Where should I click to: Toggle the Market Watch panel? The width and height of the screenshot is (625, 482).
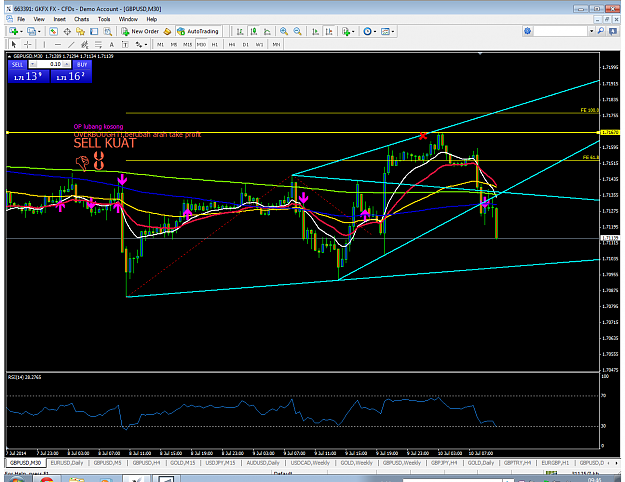(53, 31)
